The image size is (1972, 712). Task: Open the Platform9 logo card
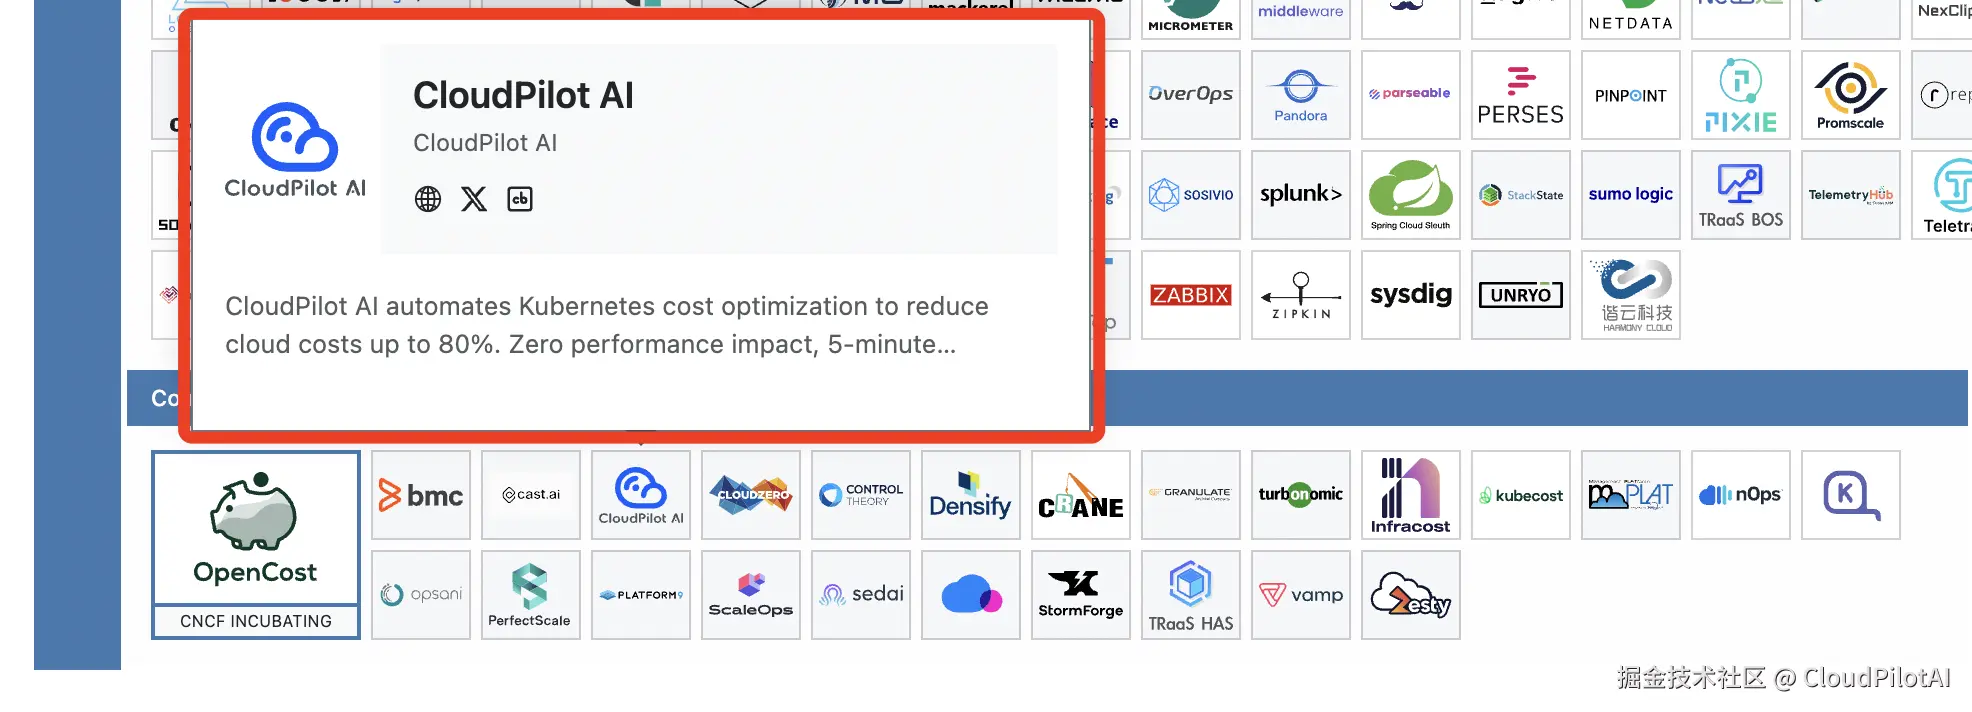click(x=641, y=595)
